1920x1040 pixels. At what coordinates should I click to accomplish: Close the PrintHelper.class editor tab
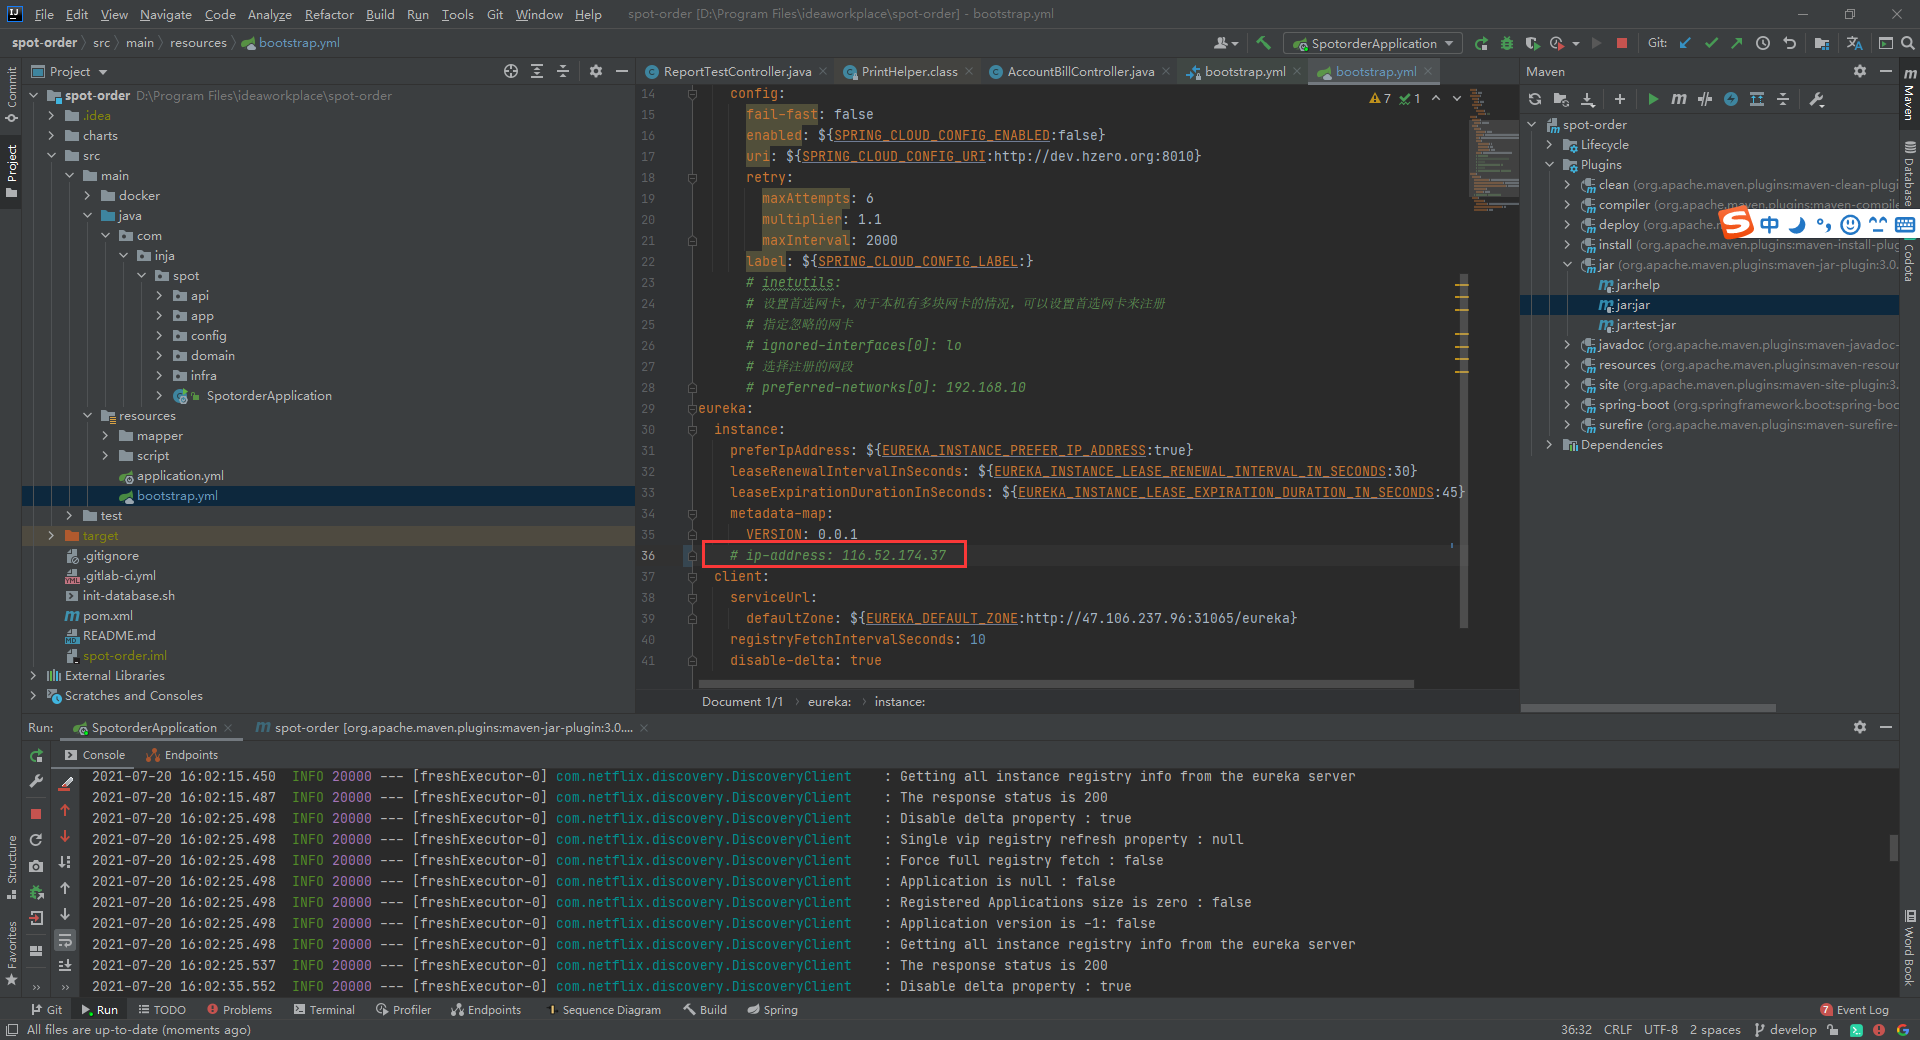pyautogui.click(x=969, y=71)
